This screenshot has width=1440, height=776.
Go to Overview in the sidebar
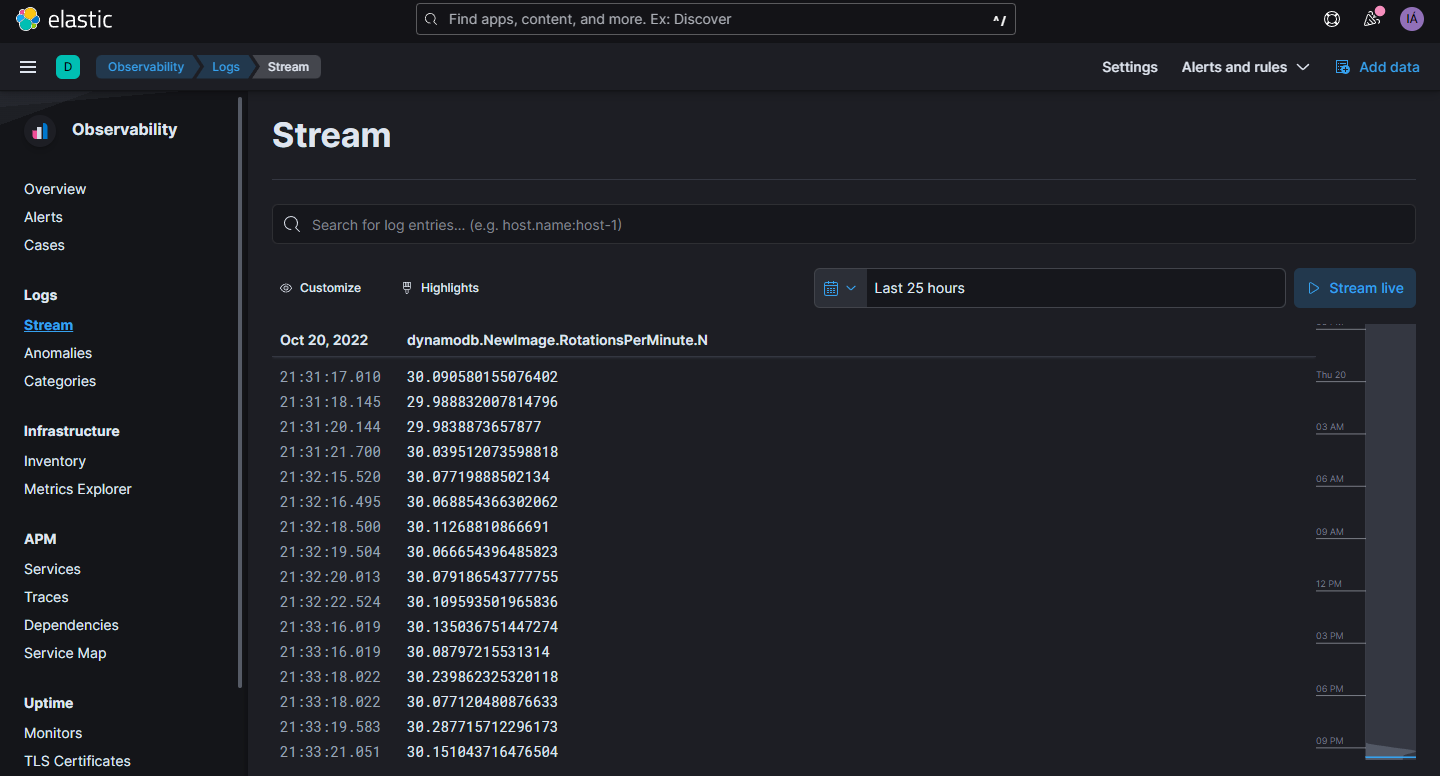55,189
